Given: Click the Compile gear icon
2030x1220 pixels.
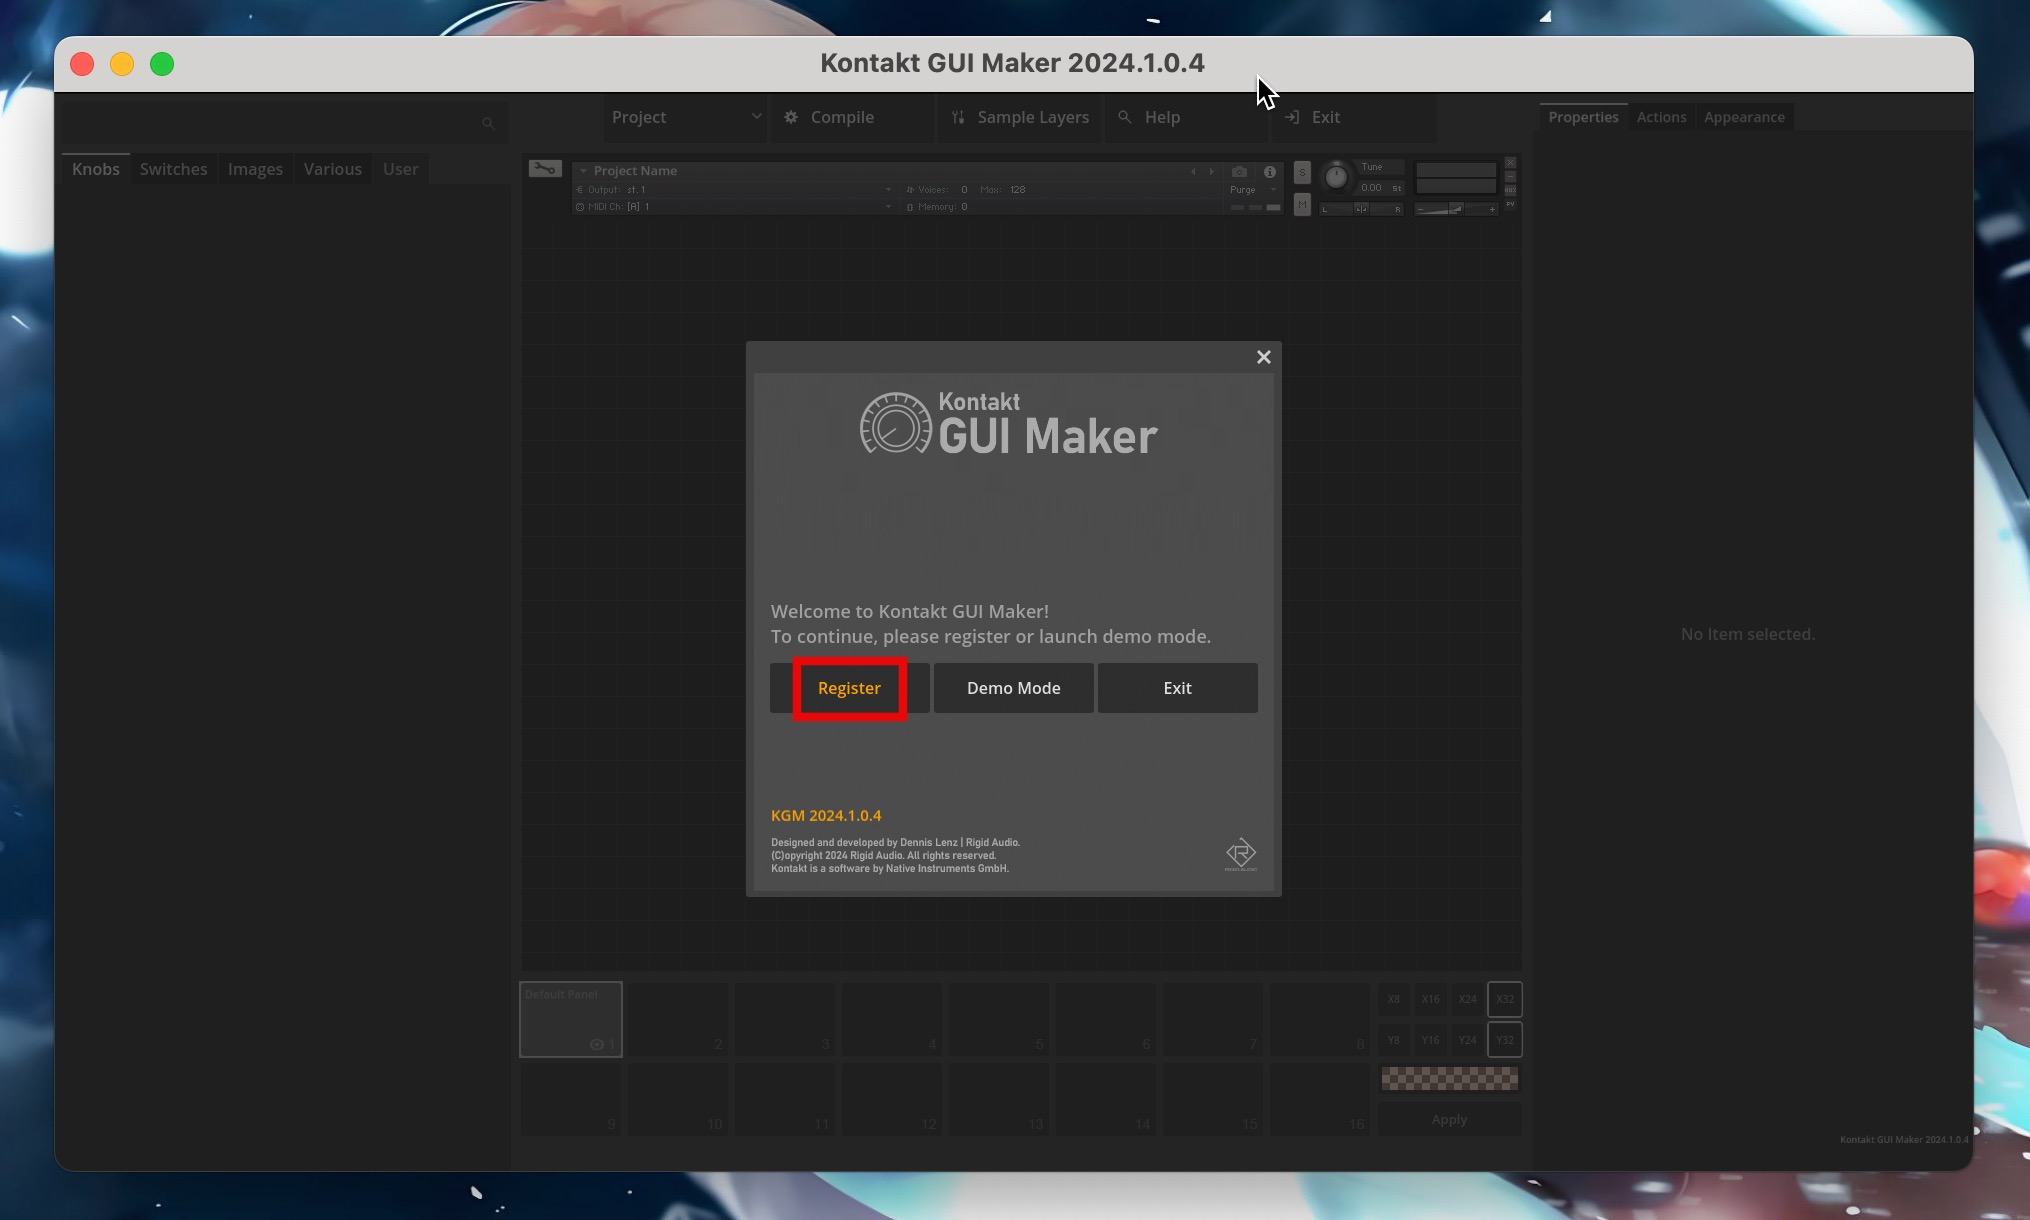Looking at the screenshot, I should coord(791,117).
